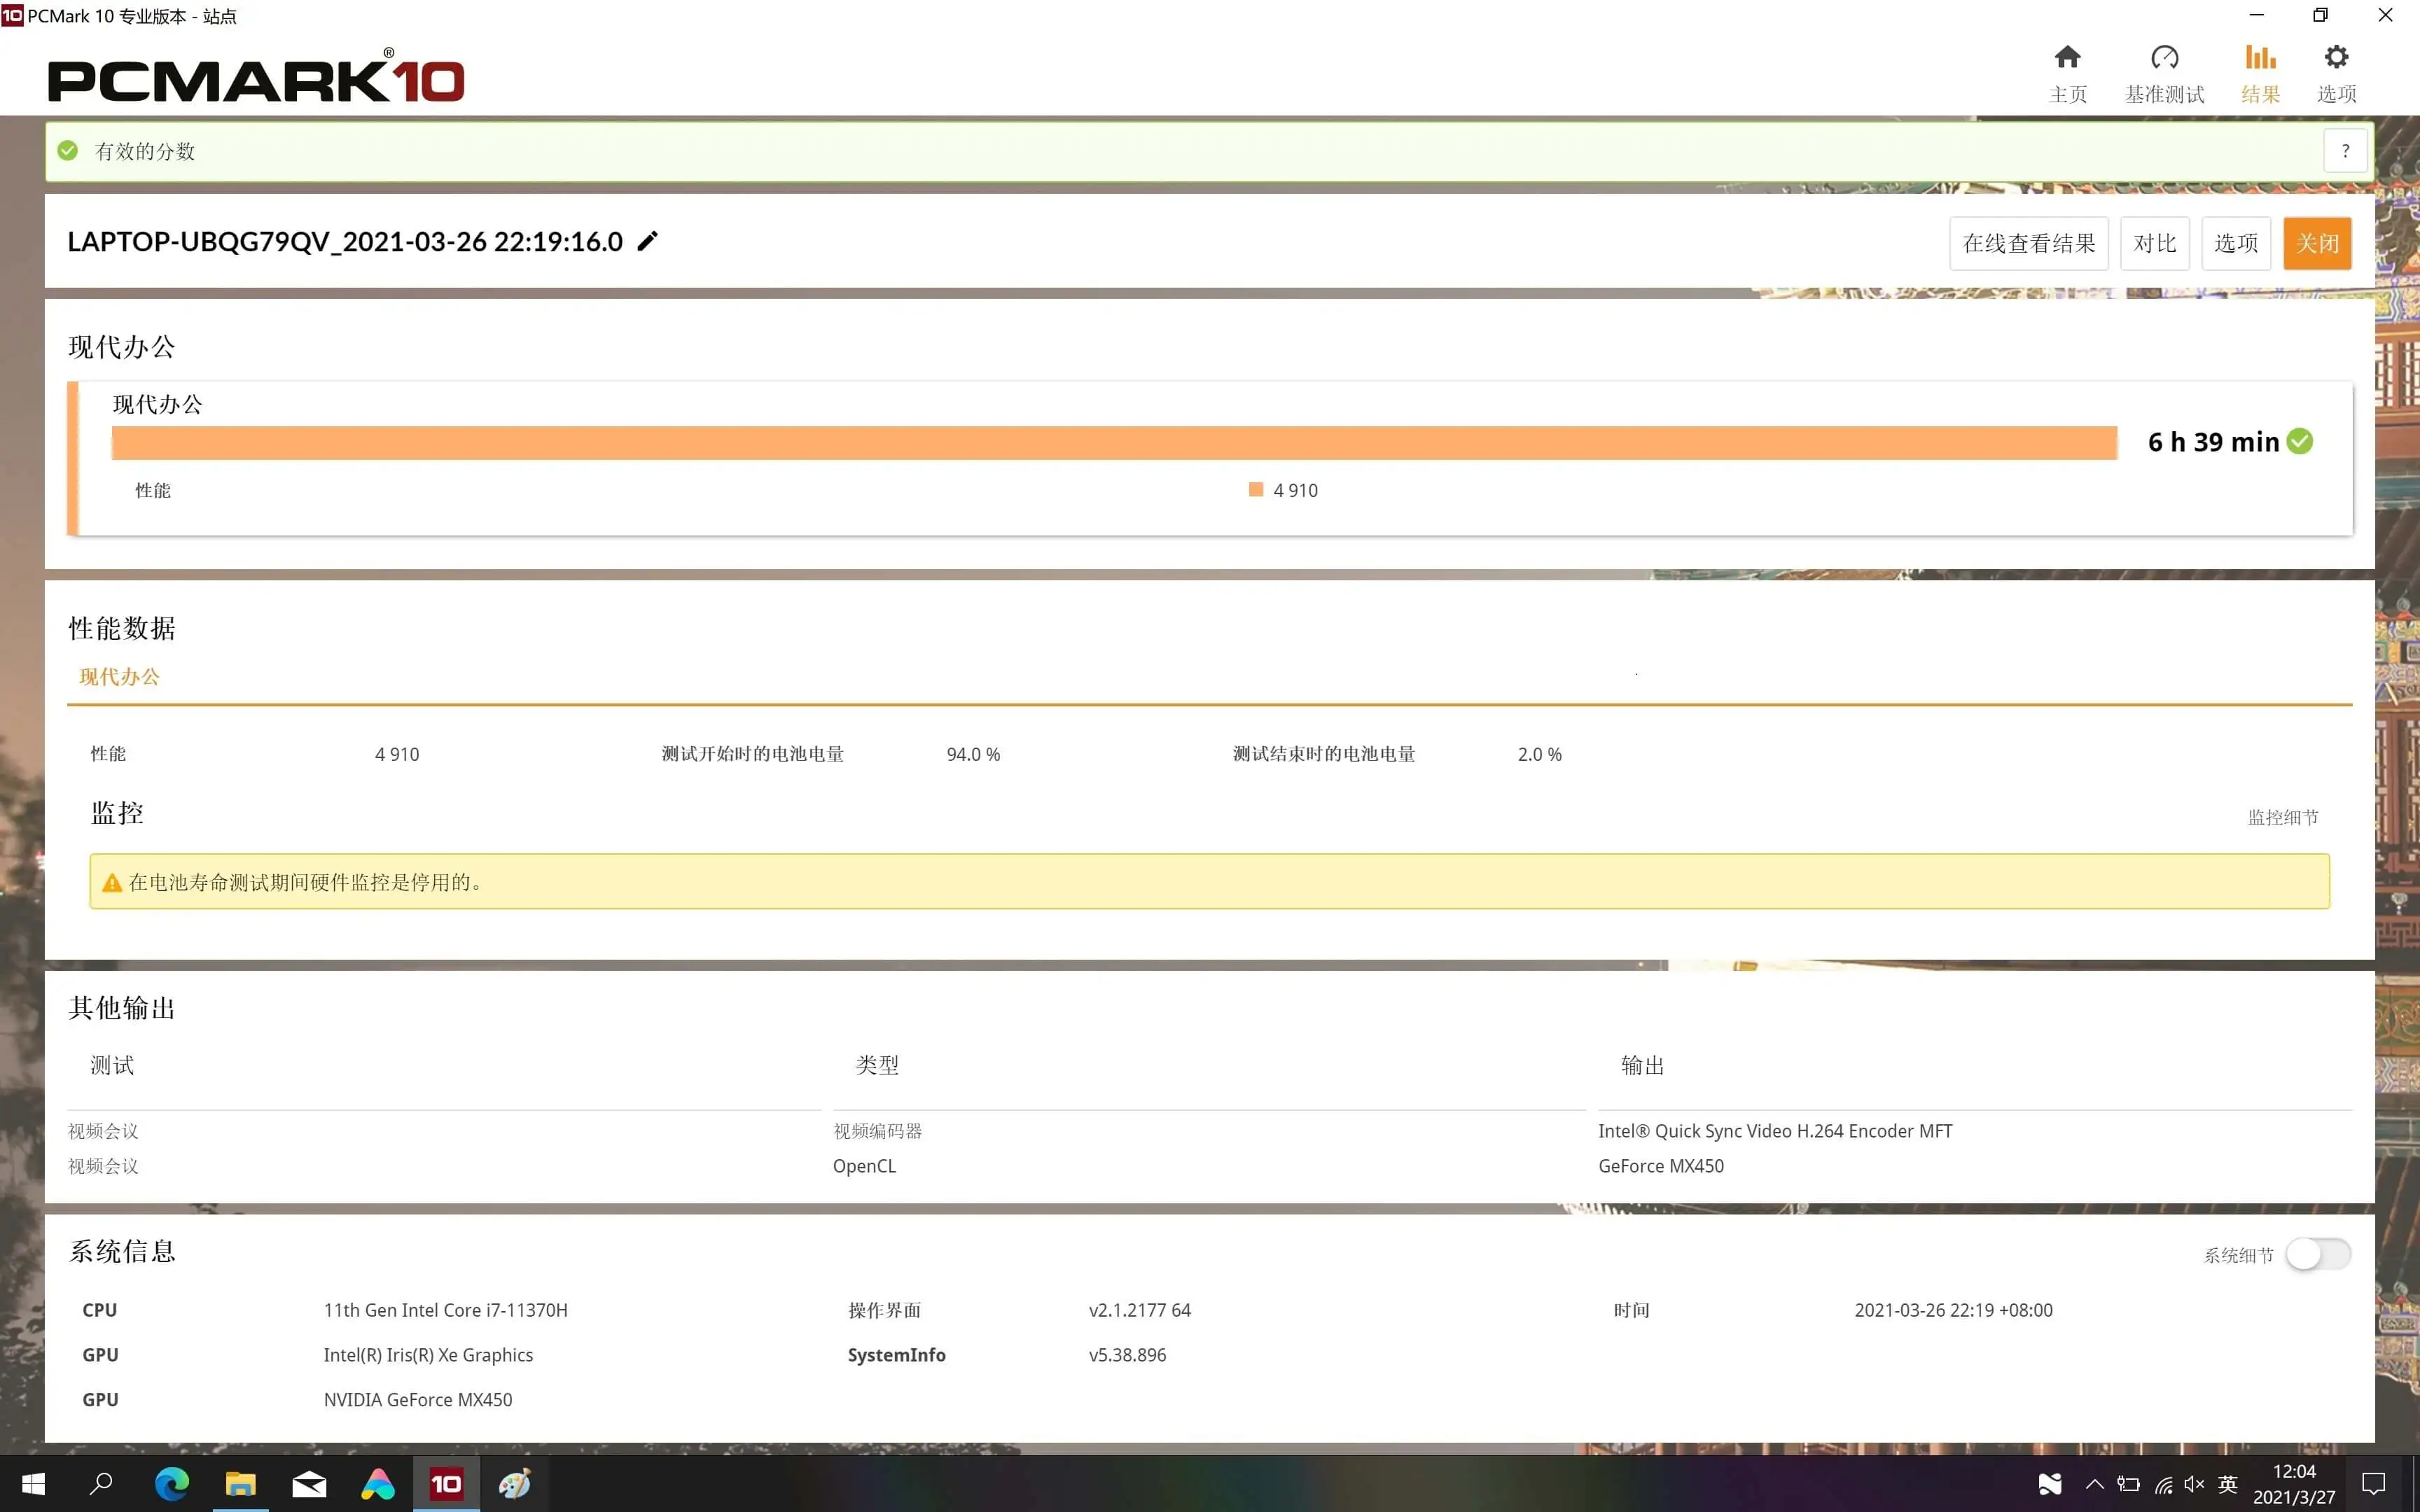Click Intel Quick Sync Video H.264 Encoder MFT

point(1775,1131)
